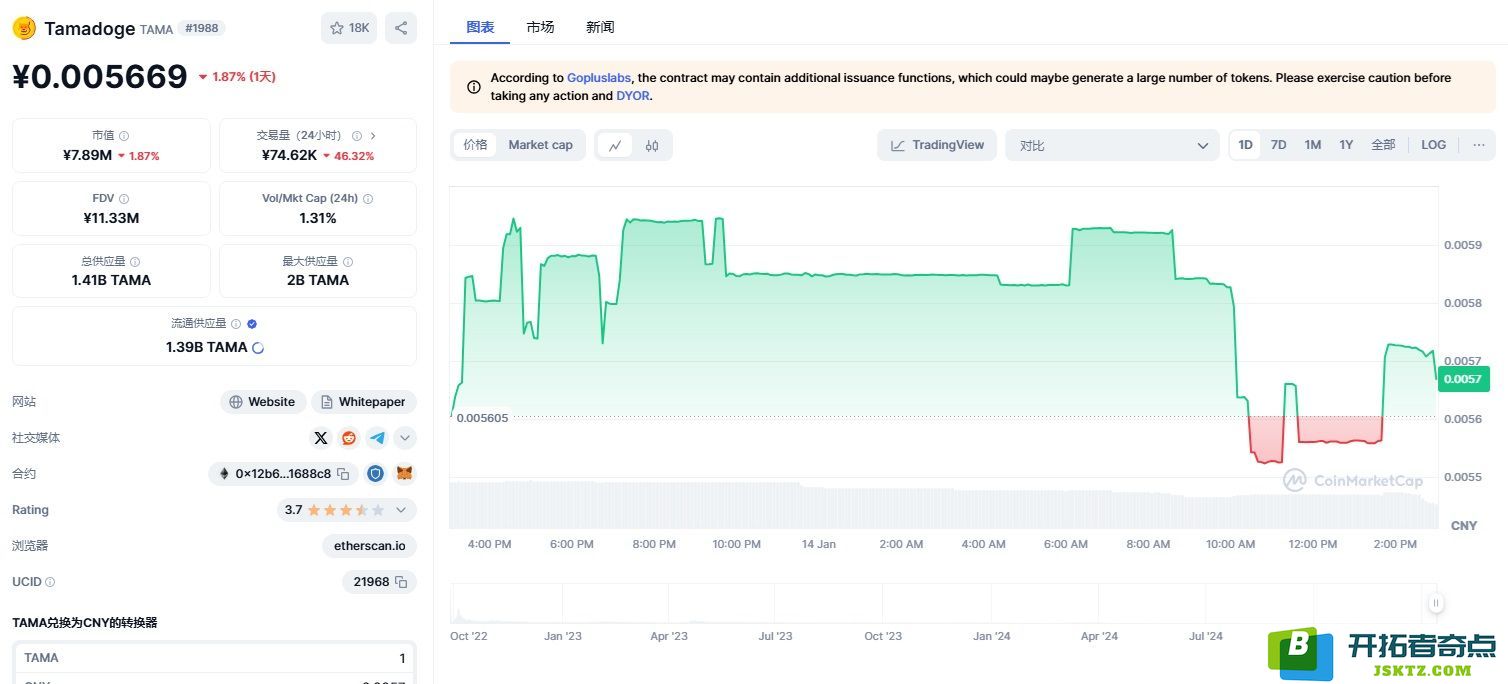This screenshot has height=684, width=1508.
Task: Switch to candlestick chart view
Action: point(652,145)
